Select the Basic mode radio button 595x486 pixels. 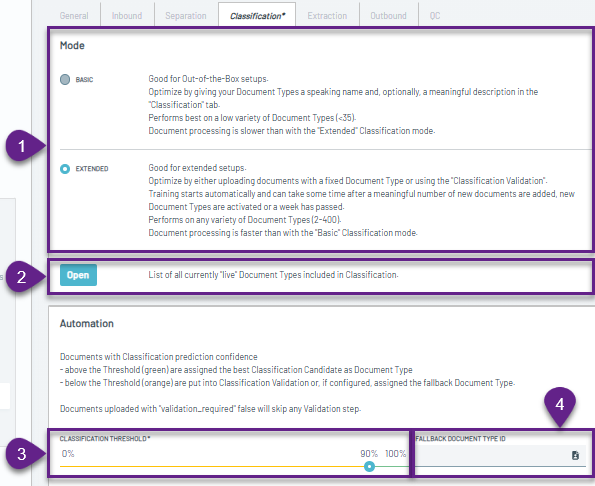[x=65, y=79]
